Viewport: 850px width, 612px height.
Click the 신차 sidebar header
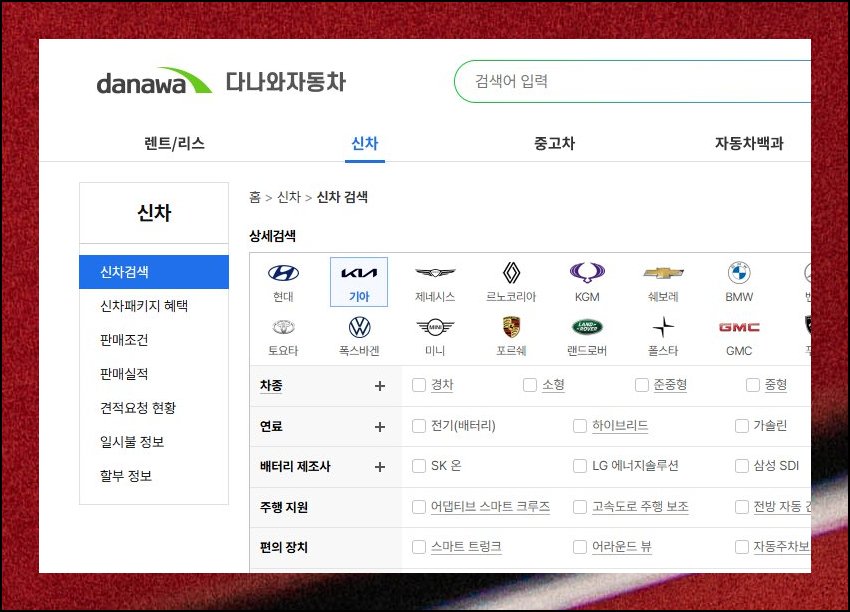(154, 212)
